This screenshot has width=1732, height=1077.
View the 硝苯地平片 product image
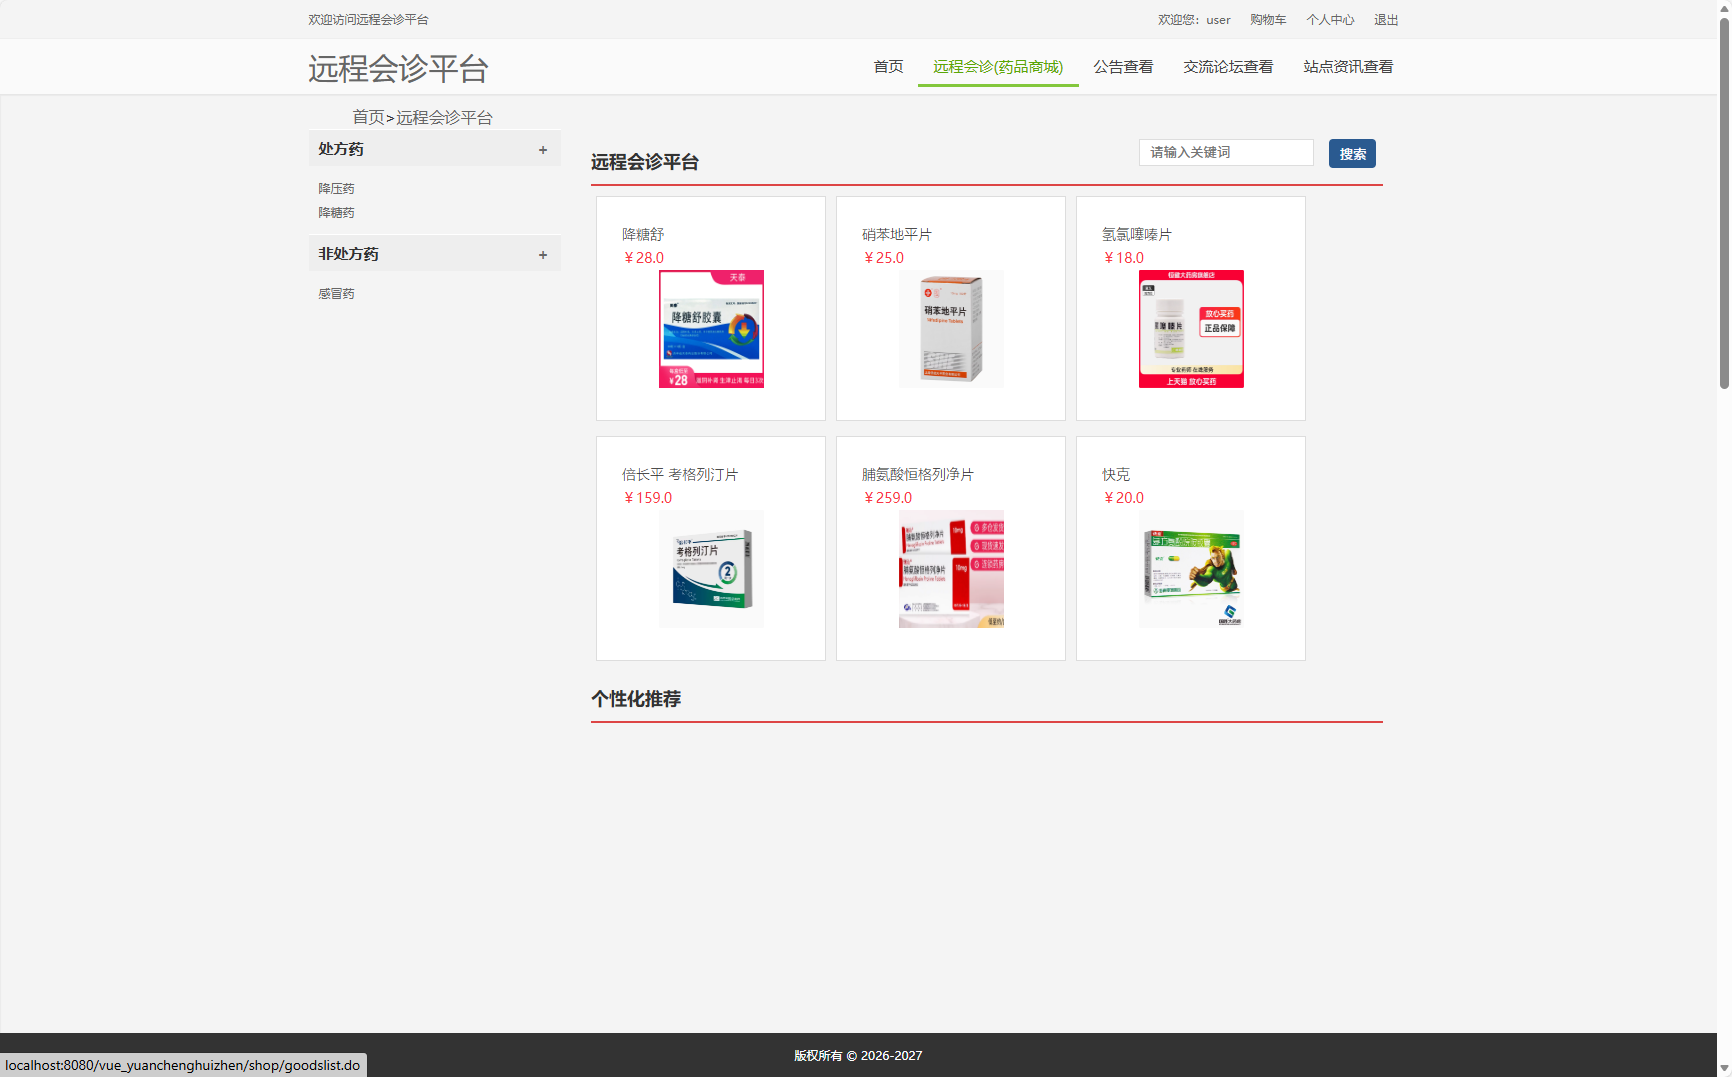pos(950,328)
